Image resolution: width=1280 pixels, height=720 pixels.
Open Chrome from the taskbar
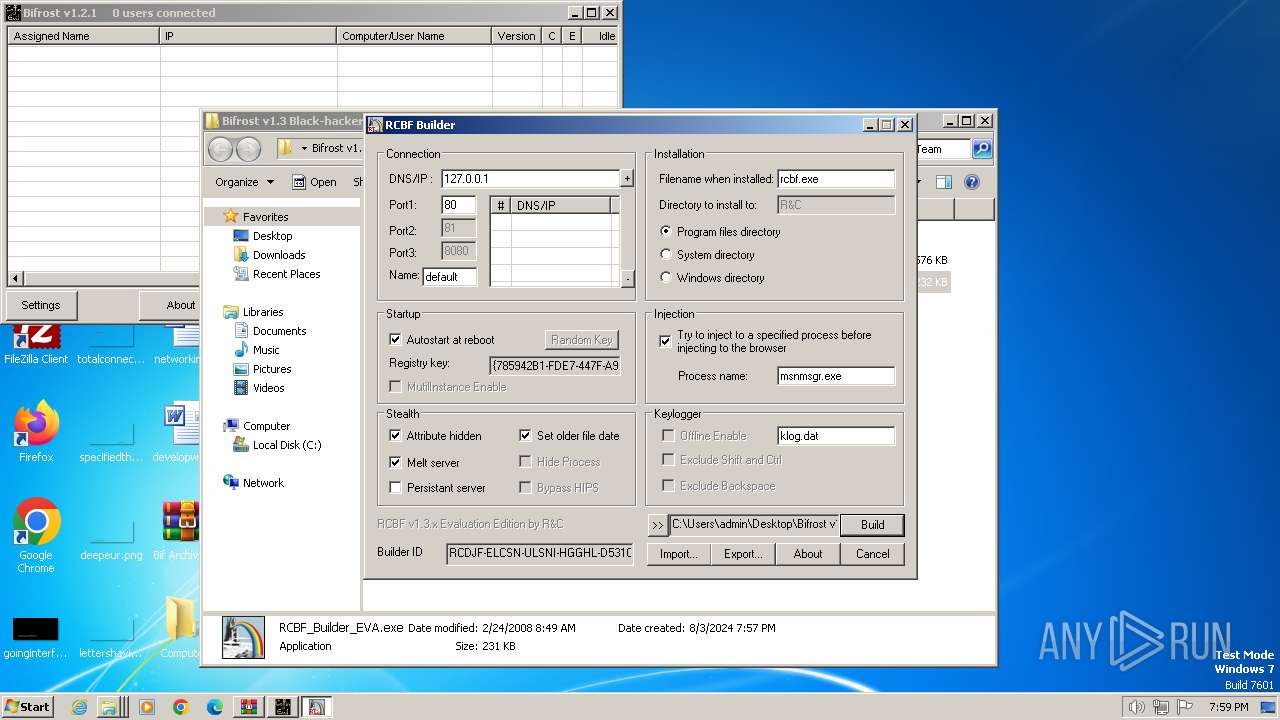pos(181,707)
